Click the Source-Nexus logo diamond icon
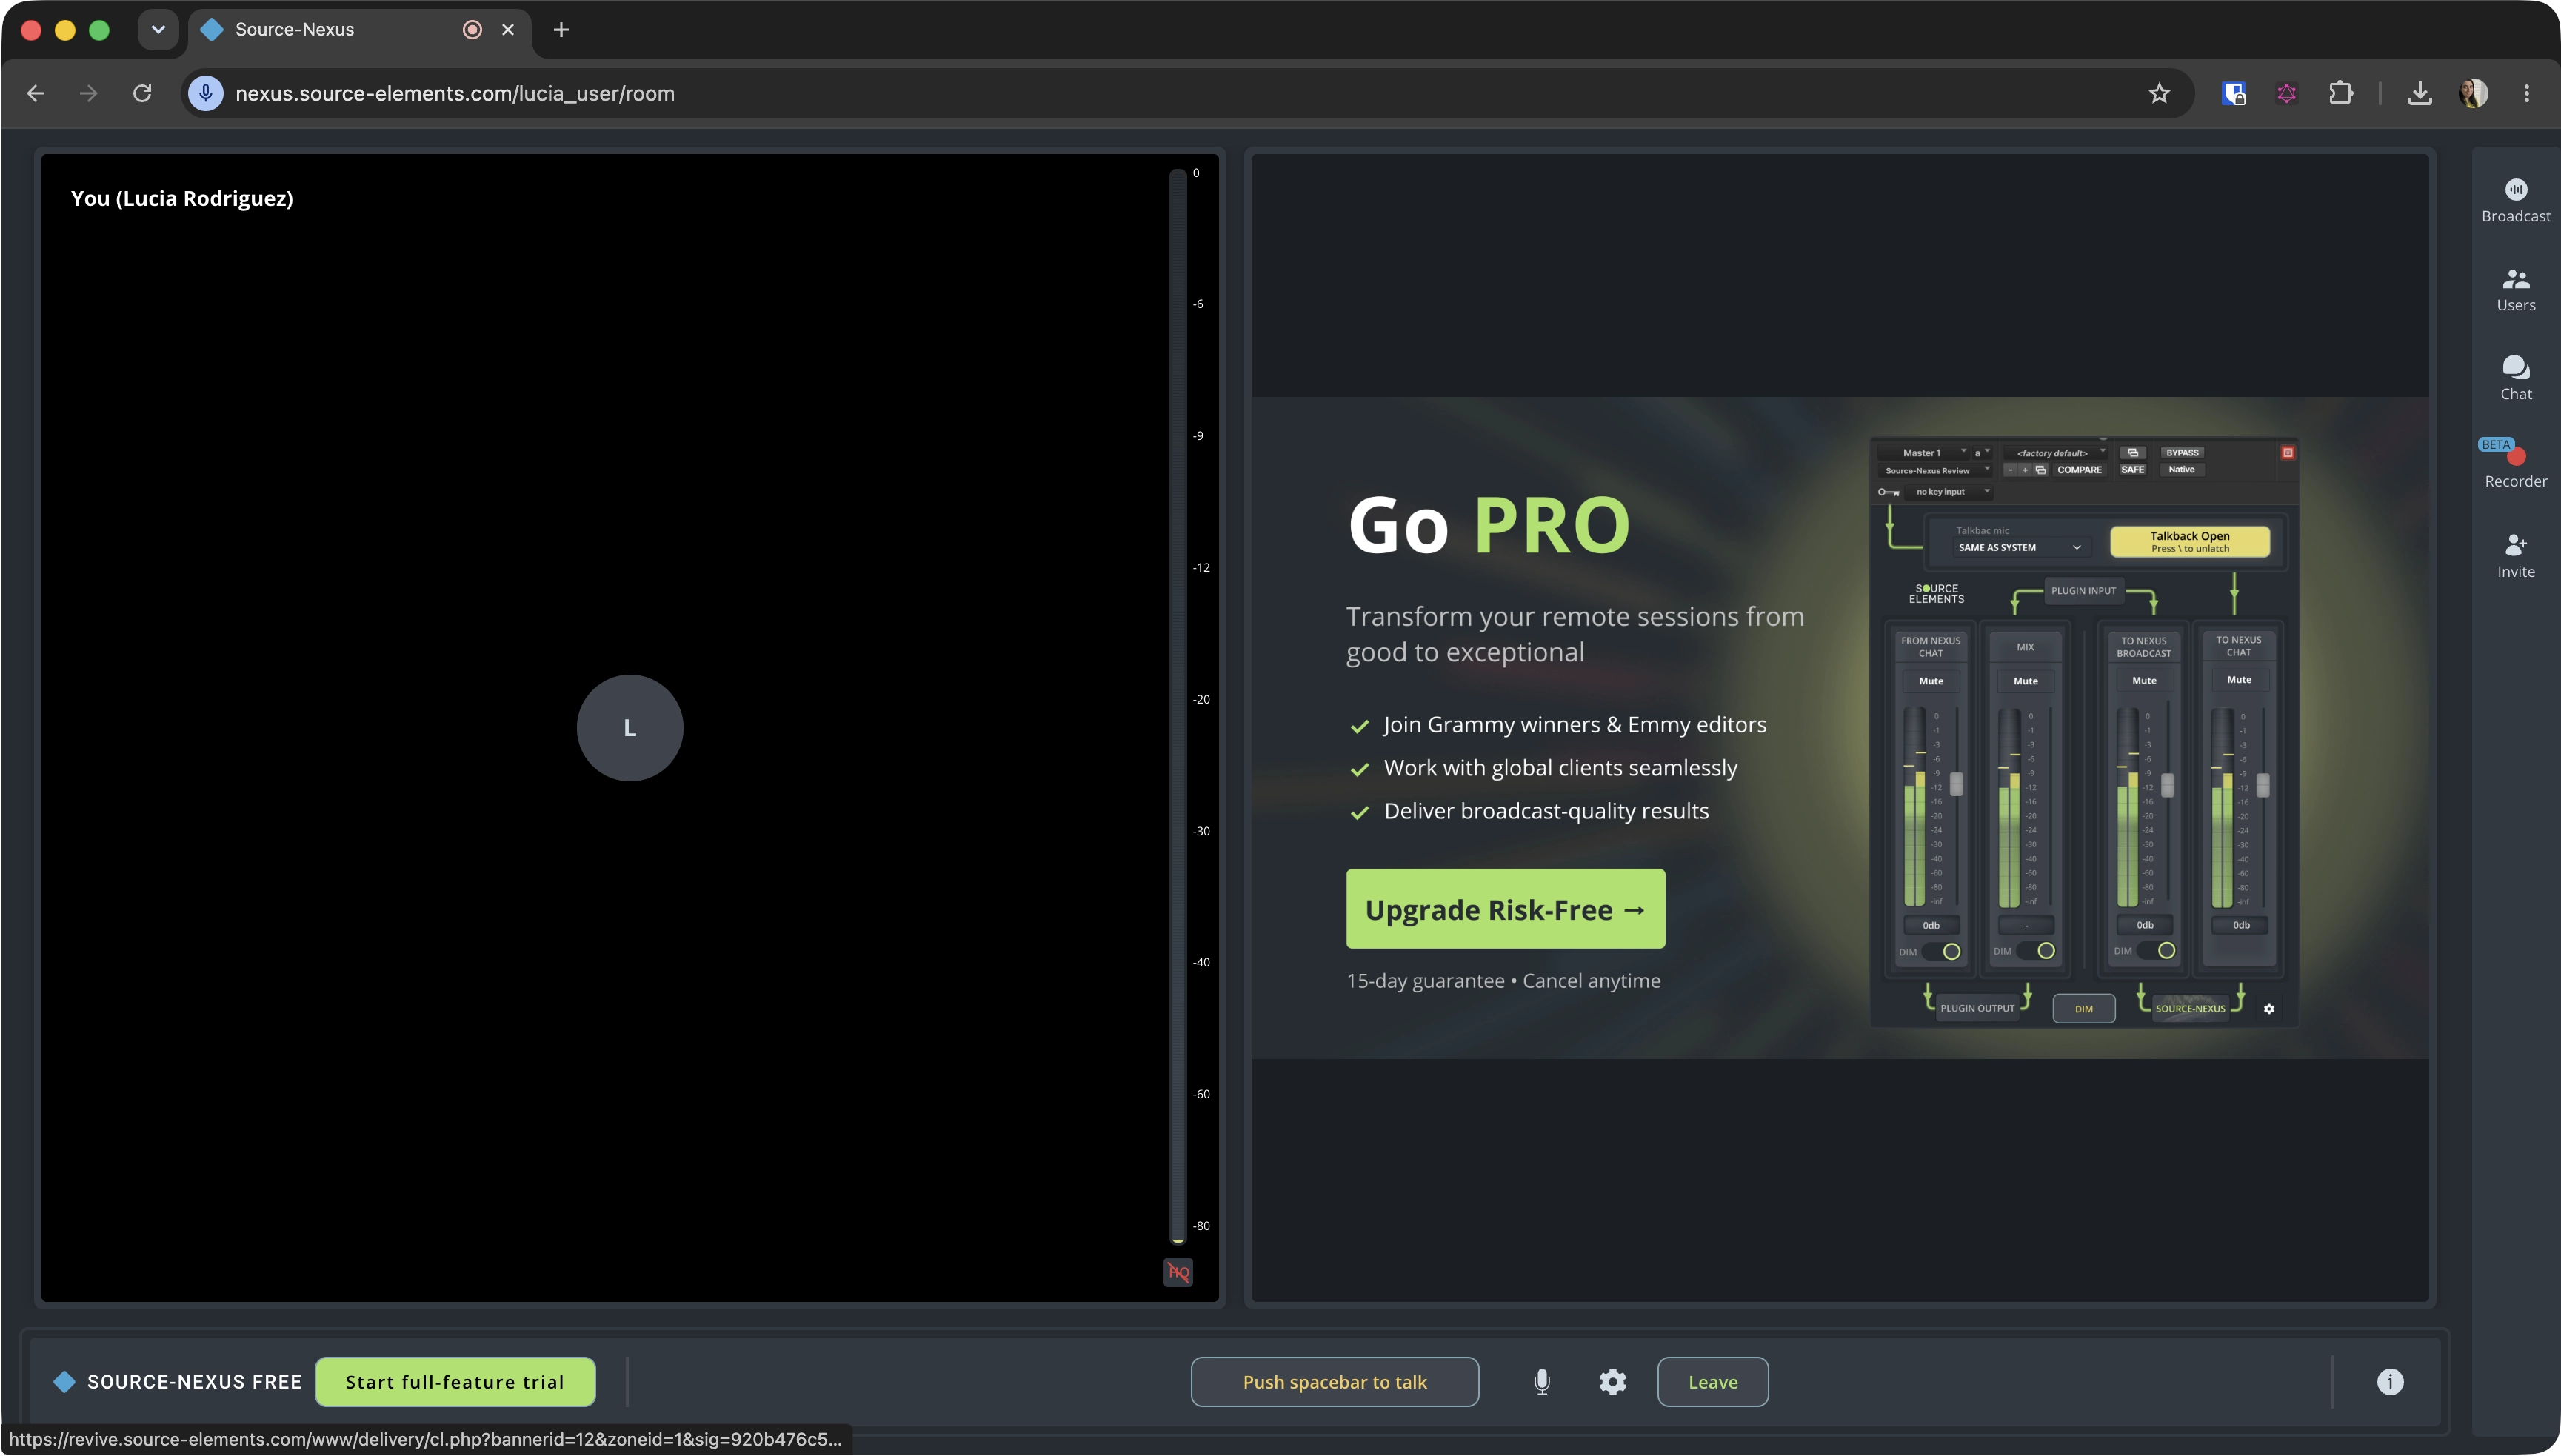 pyautogui.click(x=64, y=1381)
